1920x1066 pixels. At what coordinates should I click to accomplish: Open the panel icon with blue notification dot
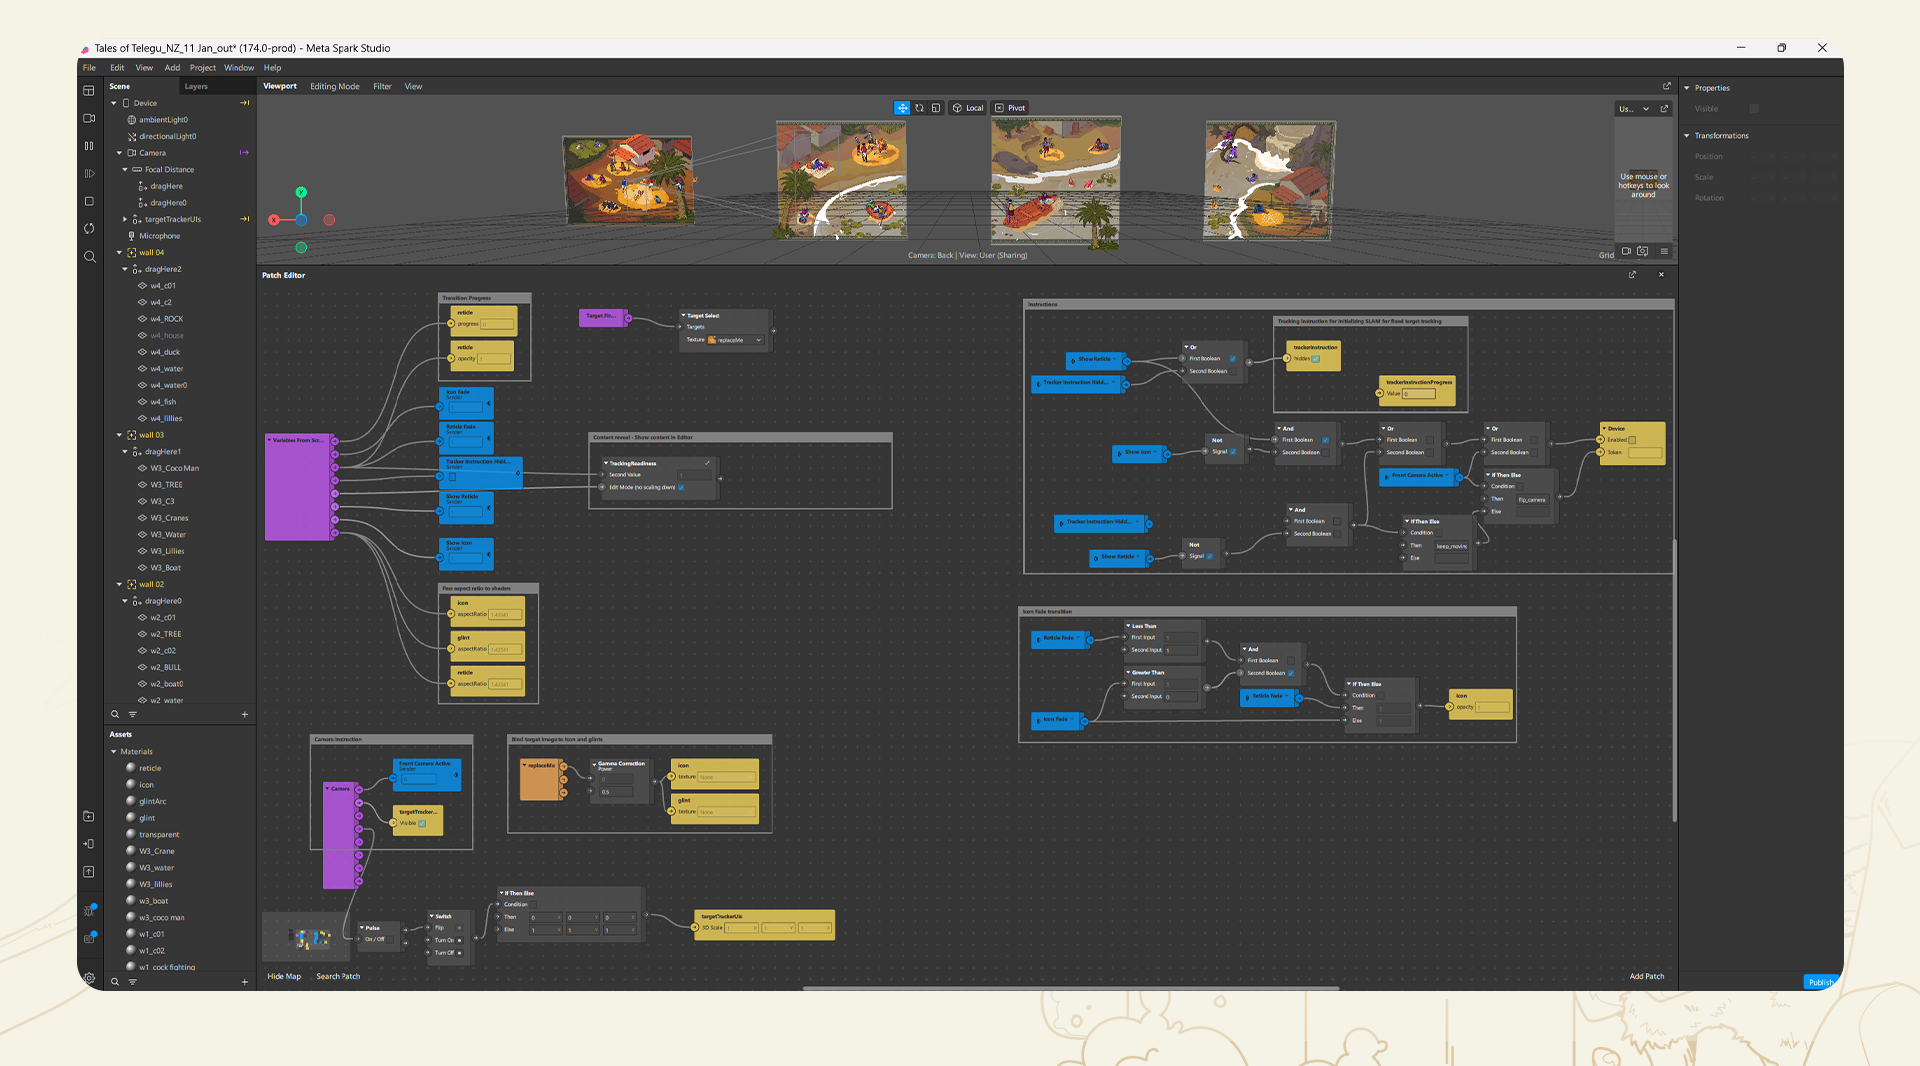pos(89,938)
